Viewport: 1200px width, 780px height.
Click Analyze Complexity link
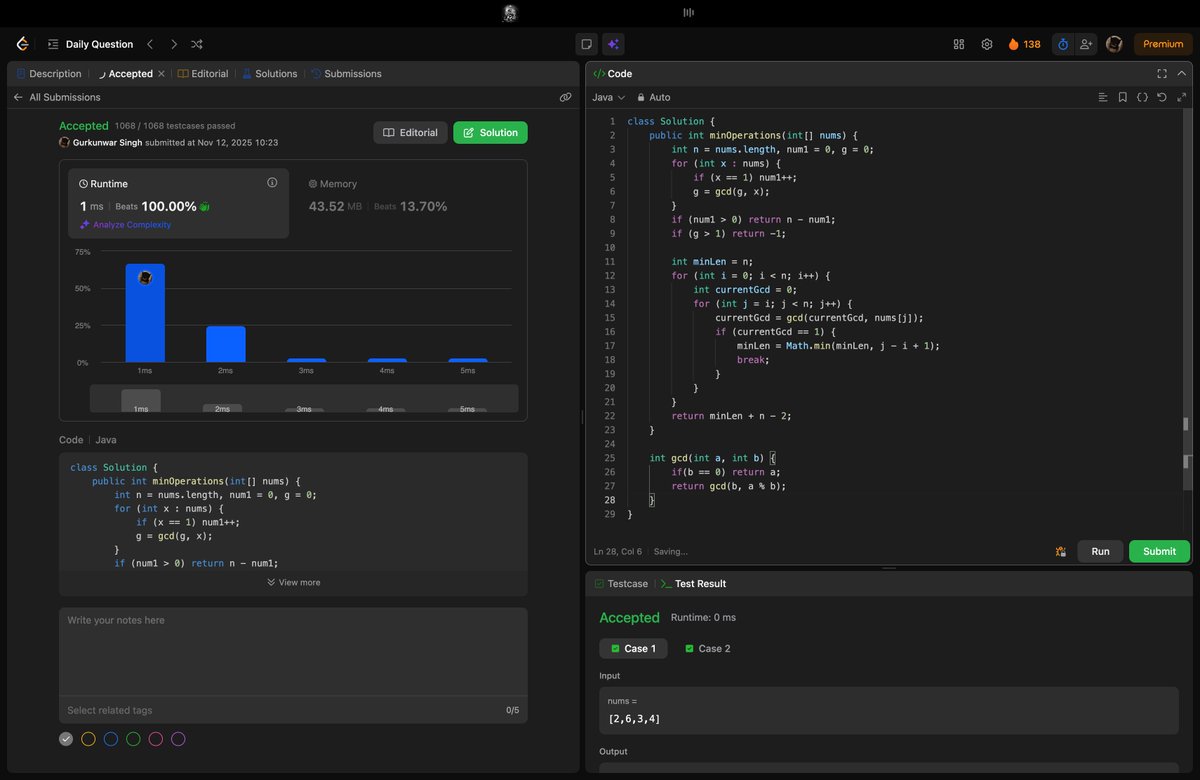pos(125,225)
